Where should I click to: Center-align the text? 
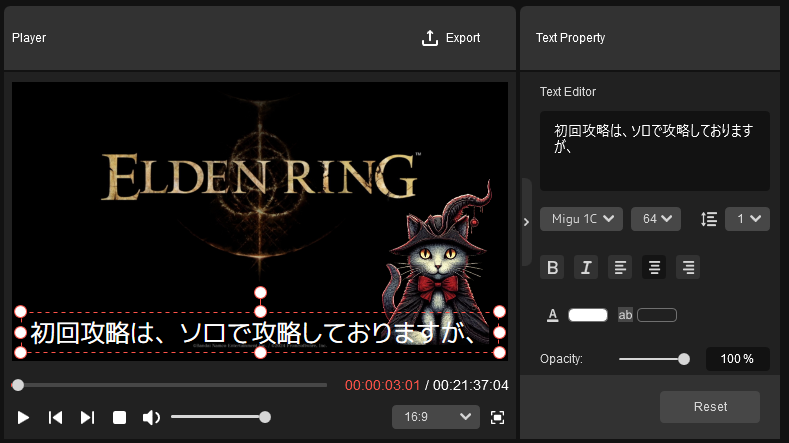coord(654,267)
